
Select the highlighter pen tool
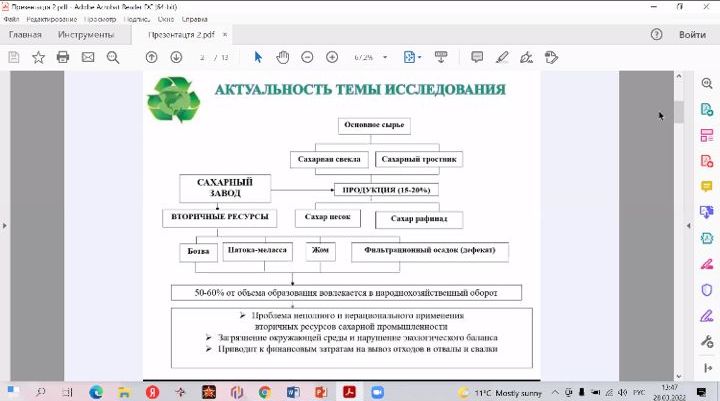click(502, 57)
